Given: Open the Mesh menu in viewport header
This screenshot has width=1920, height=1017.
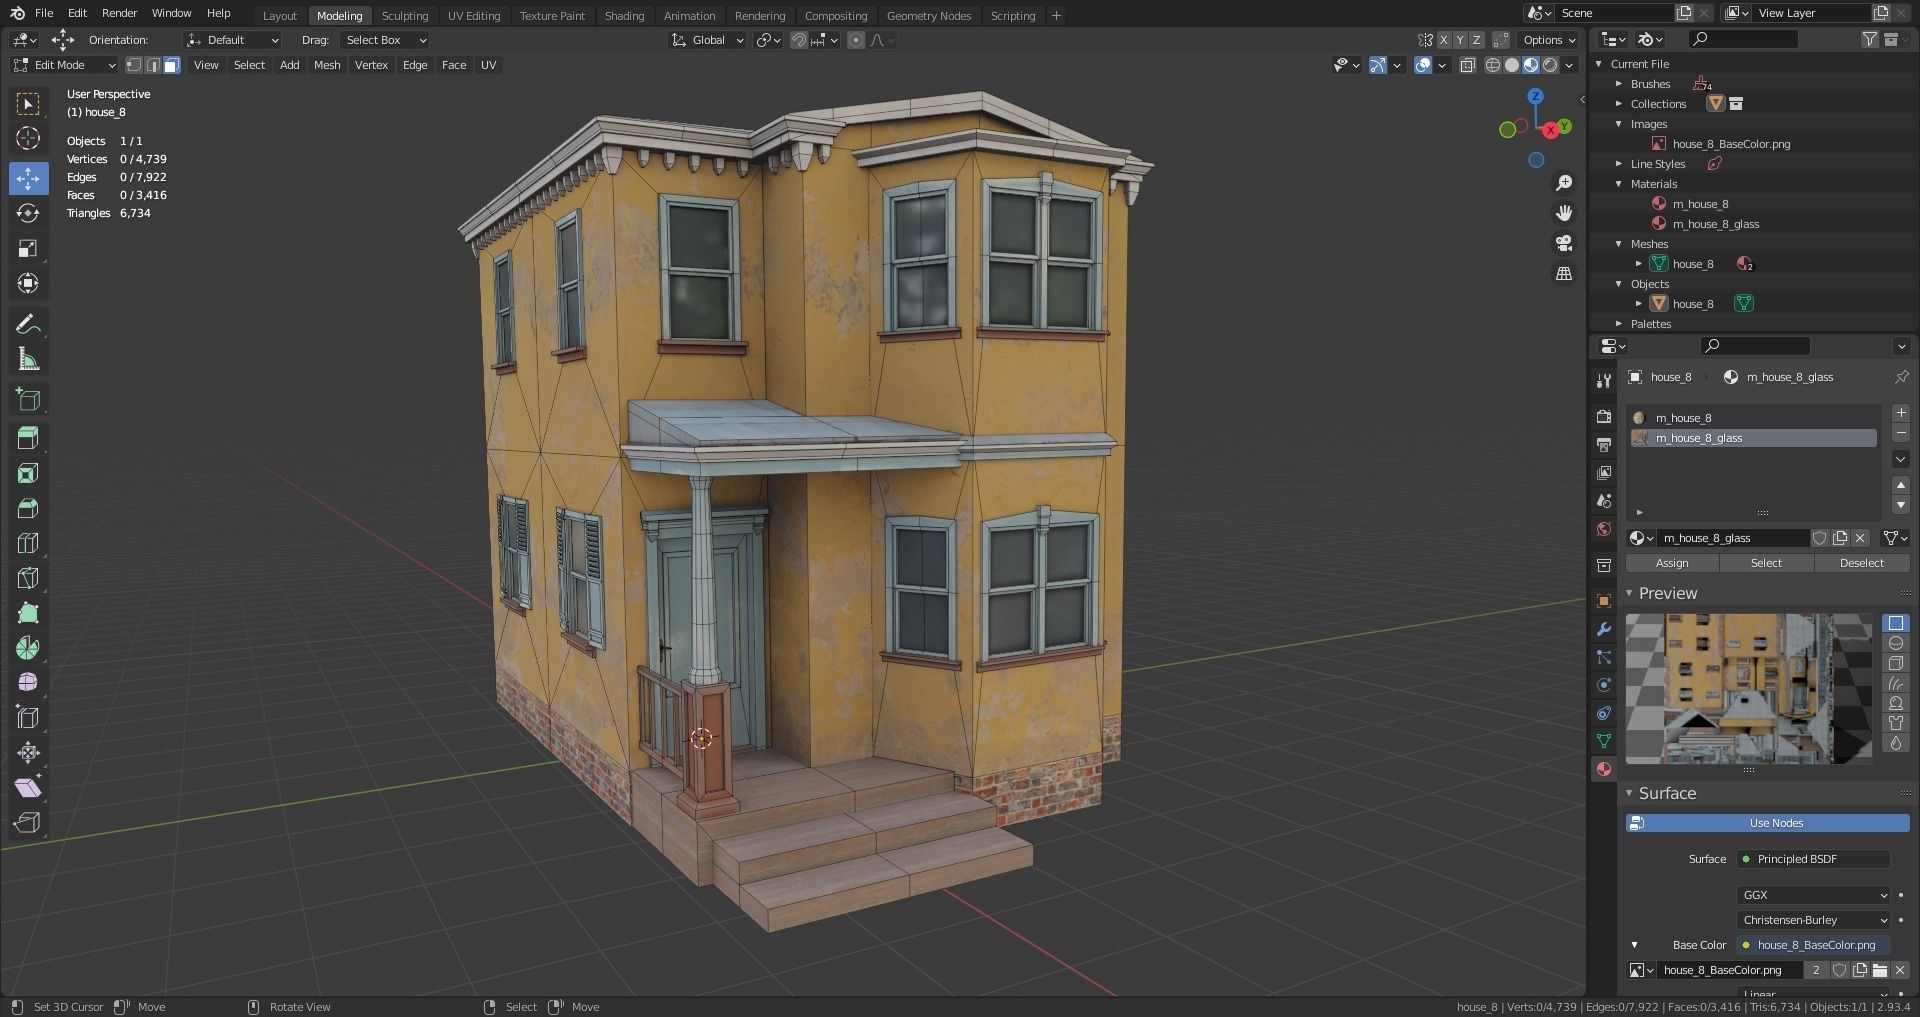Looking at the screenshot, I should 327,65.
